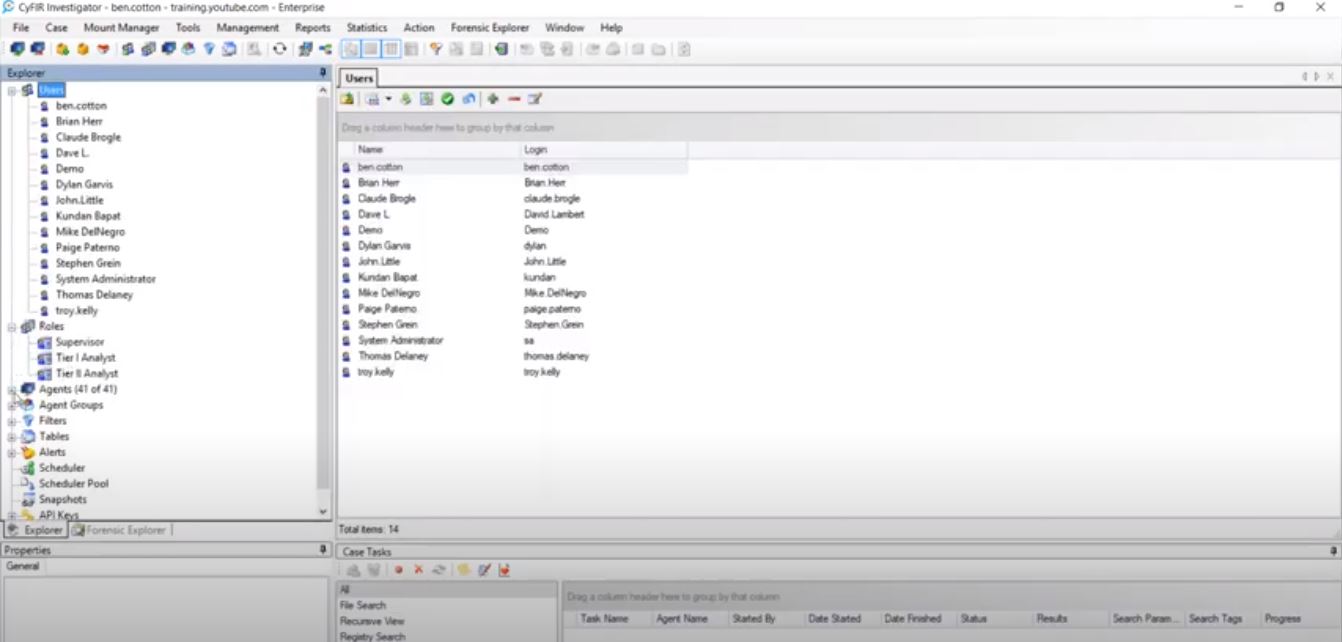
Task: Click the first highlighted view layout button in main toolbar
Action: [x=351, y=48]
